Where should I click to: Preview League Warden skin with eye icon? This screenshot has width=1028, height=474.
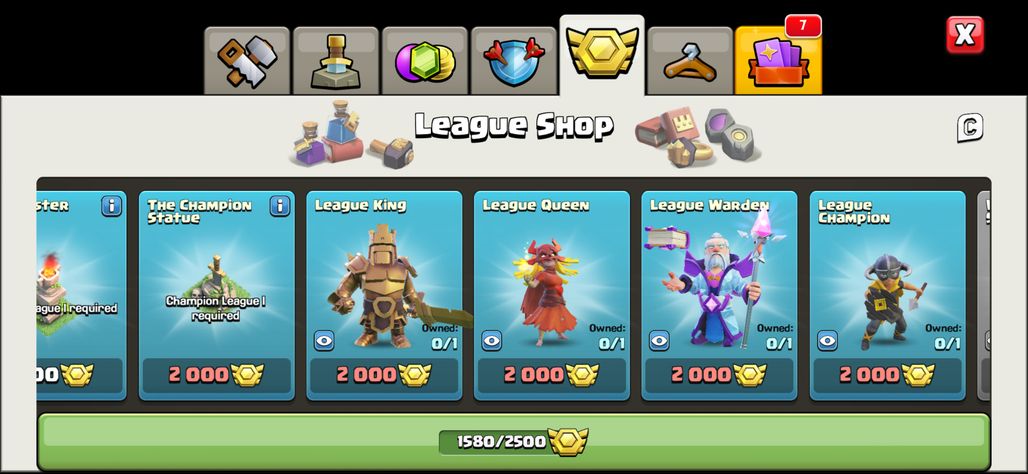(660, 340)
